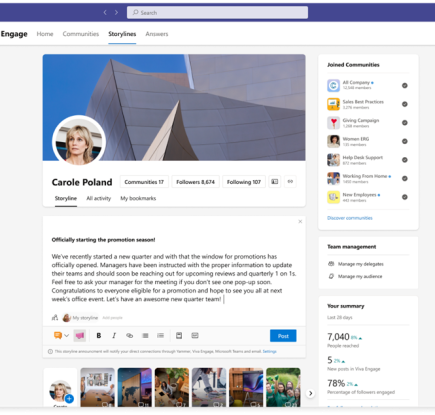Viewport: 435px width, 415px height.
Task: Apply numbered list formatting
Action: click(x=160, y=336)
